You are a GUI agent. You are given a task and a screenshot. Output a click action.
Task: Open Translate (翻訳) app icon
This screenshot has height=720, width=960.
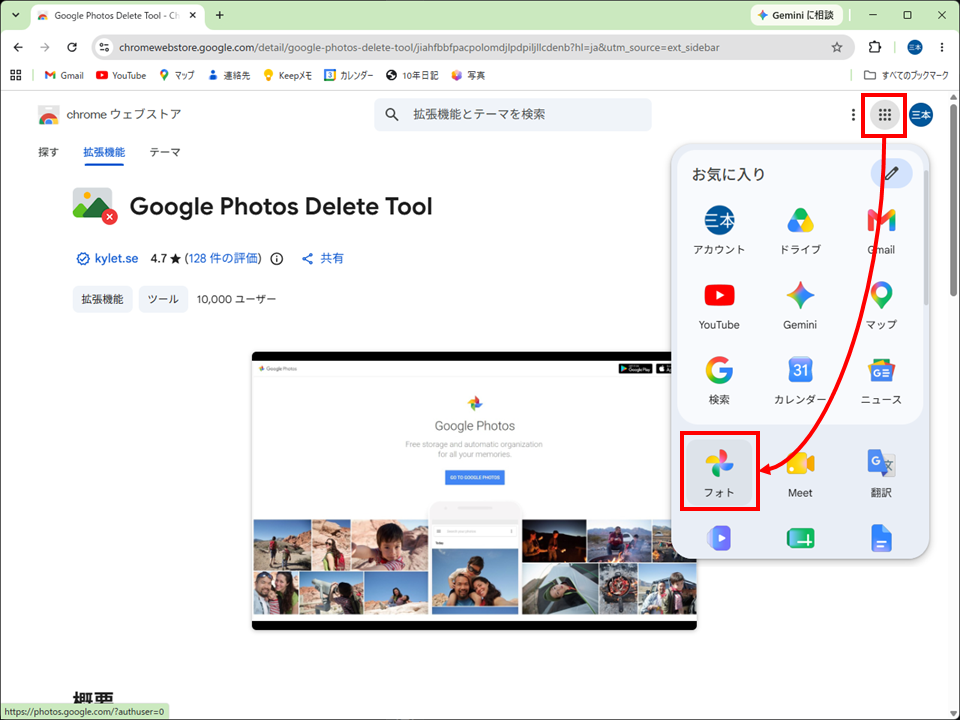pyautogui.click(x=881, y=473)
